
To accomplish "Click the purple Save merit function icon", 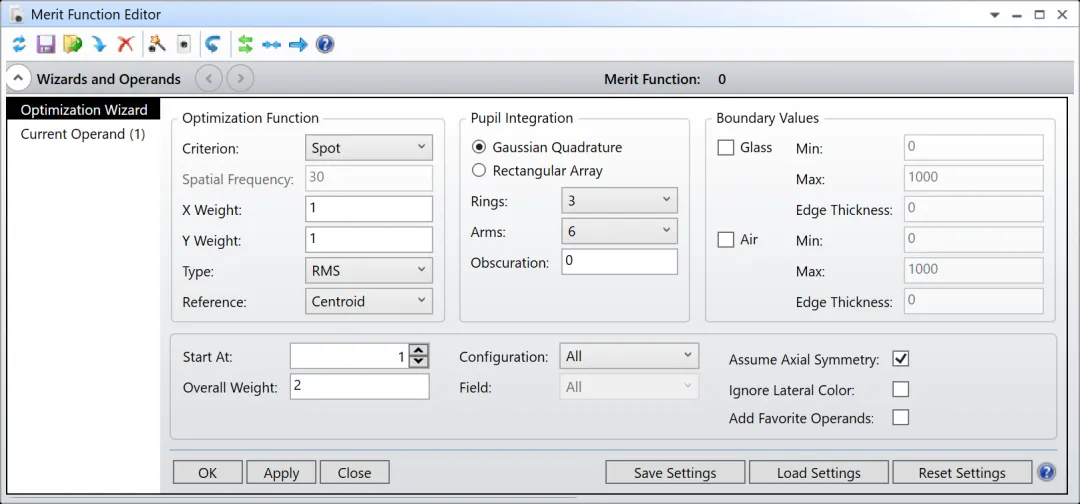I will (x=46, y=44).
